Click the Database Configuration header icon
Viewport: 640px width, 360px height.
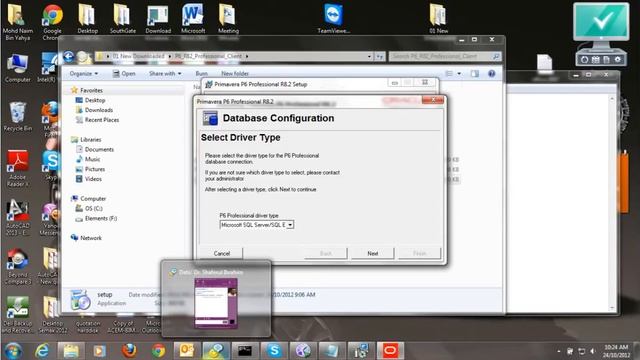(210, 118)
